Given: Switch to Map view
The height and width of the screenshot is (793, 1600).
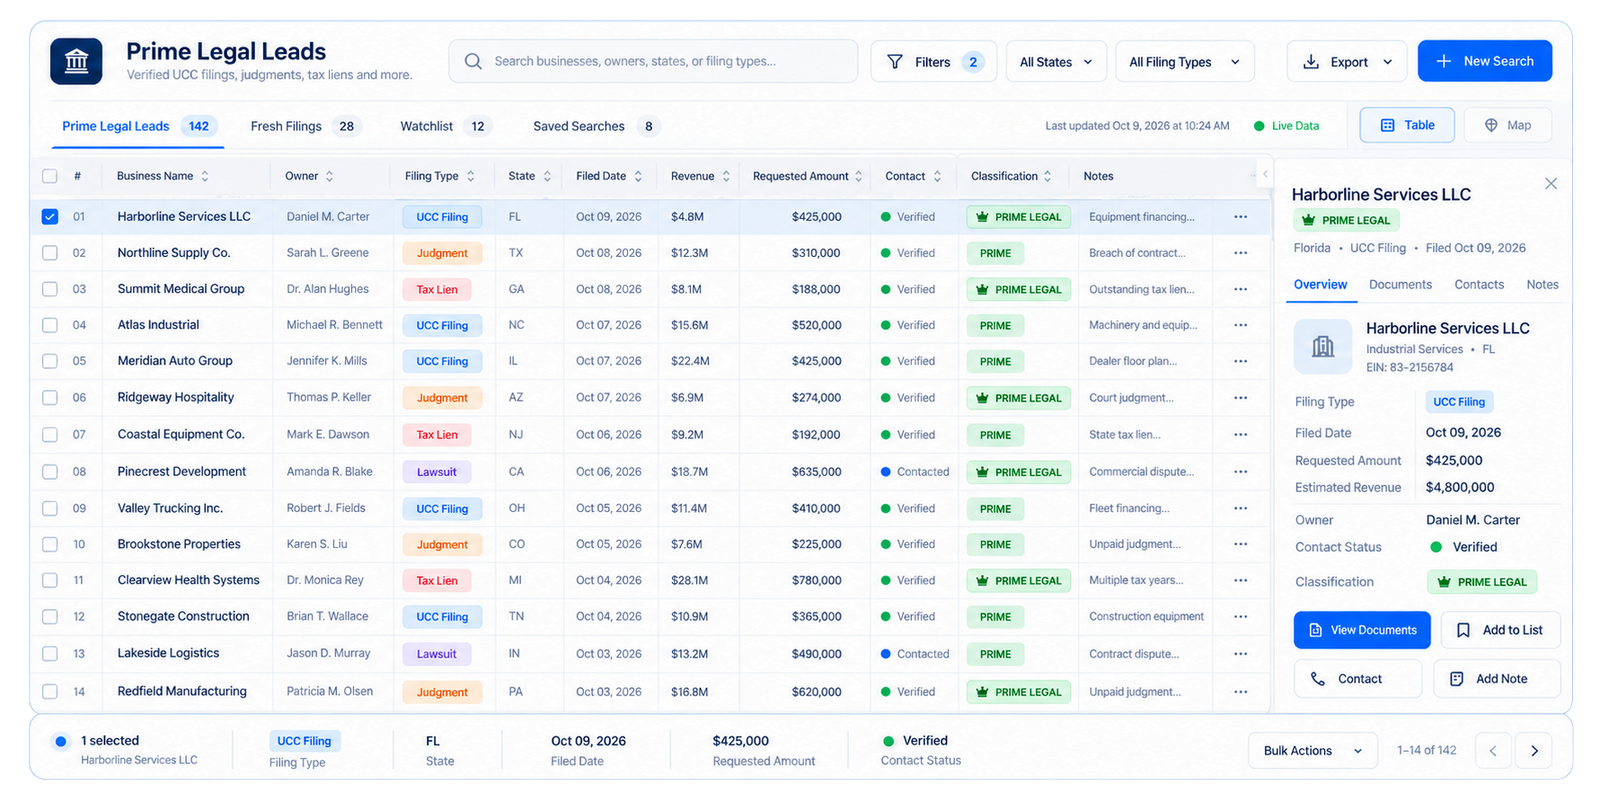Looking at the screenshot, I should (1508, 125).
